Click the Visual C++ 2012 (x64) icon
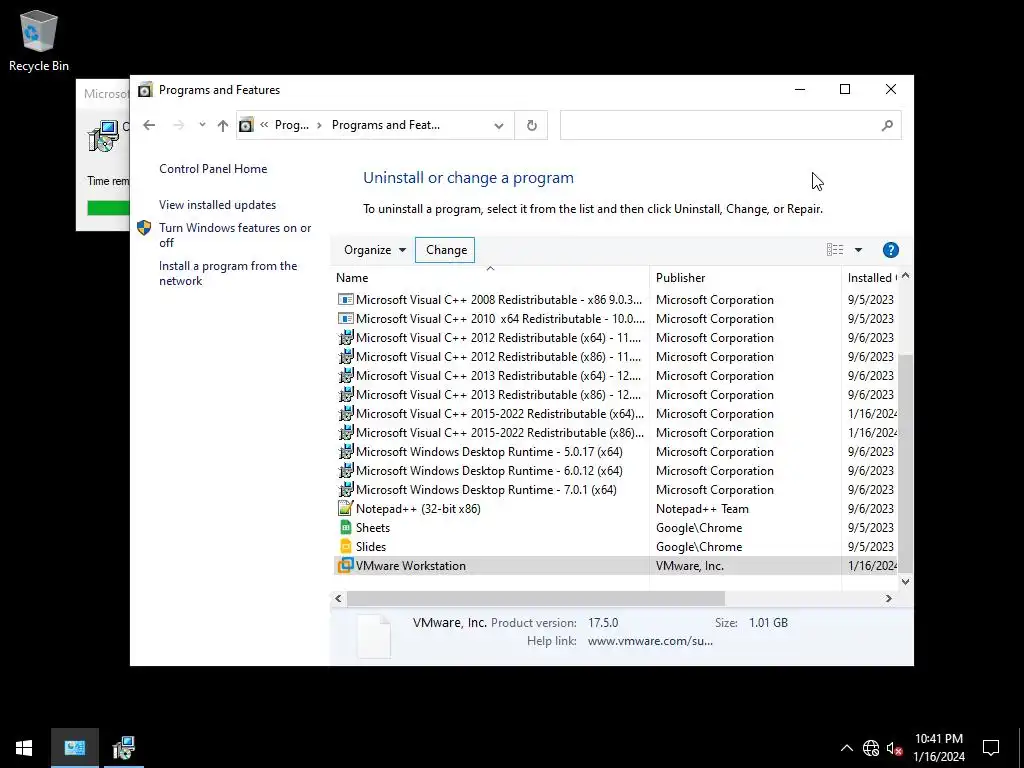Screen dimensions: 1024x768 pyautogui.click(x=345, y=338)
